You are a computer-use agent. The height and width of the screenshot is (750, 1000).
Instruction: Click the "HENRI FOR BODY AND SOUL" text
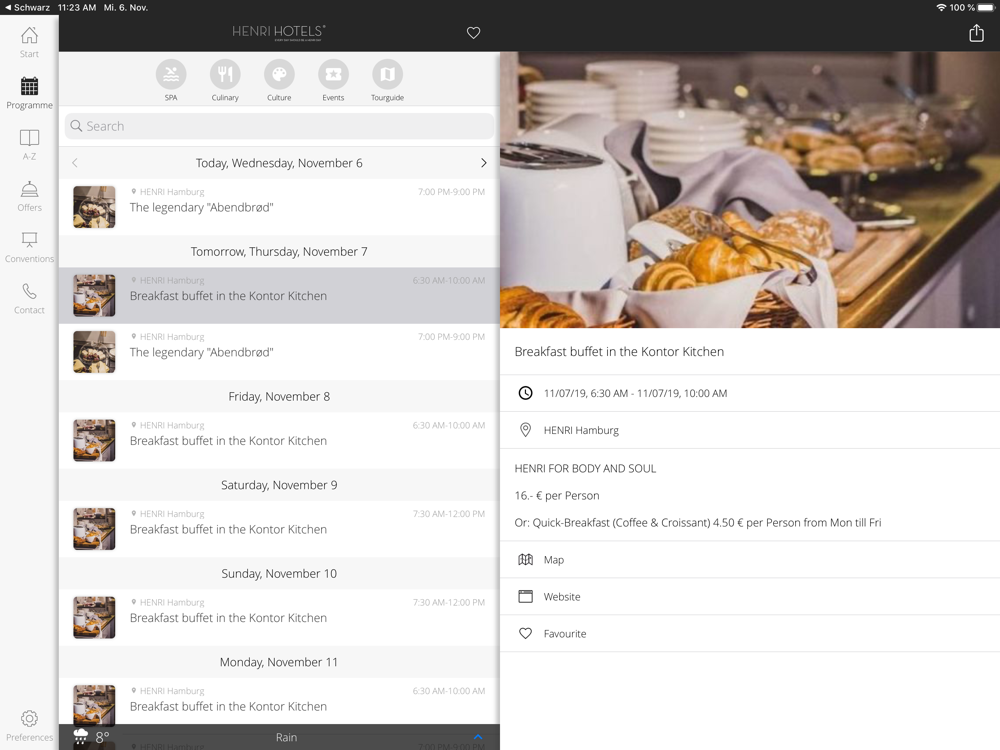(585, 469)
